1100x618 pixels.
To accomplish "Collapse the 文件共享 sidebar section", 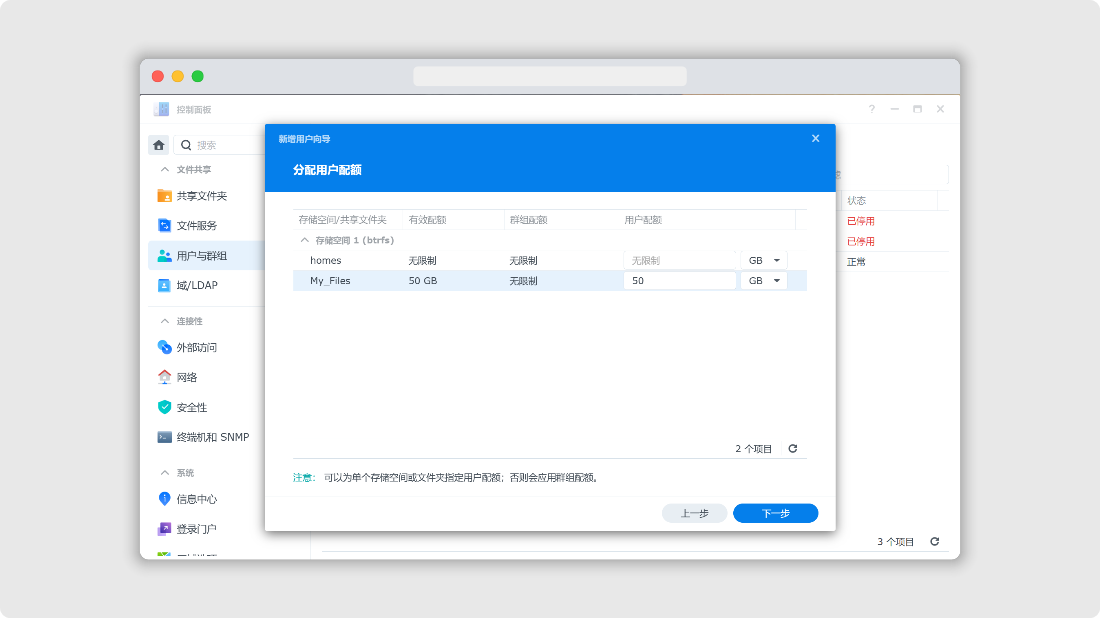I will [x=165, y=170].
